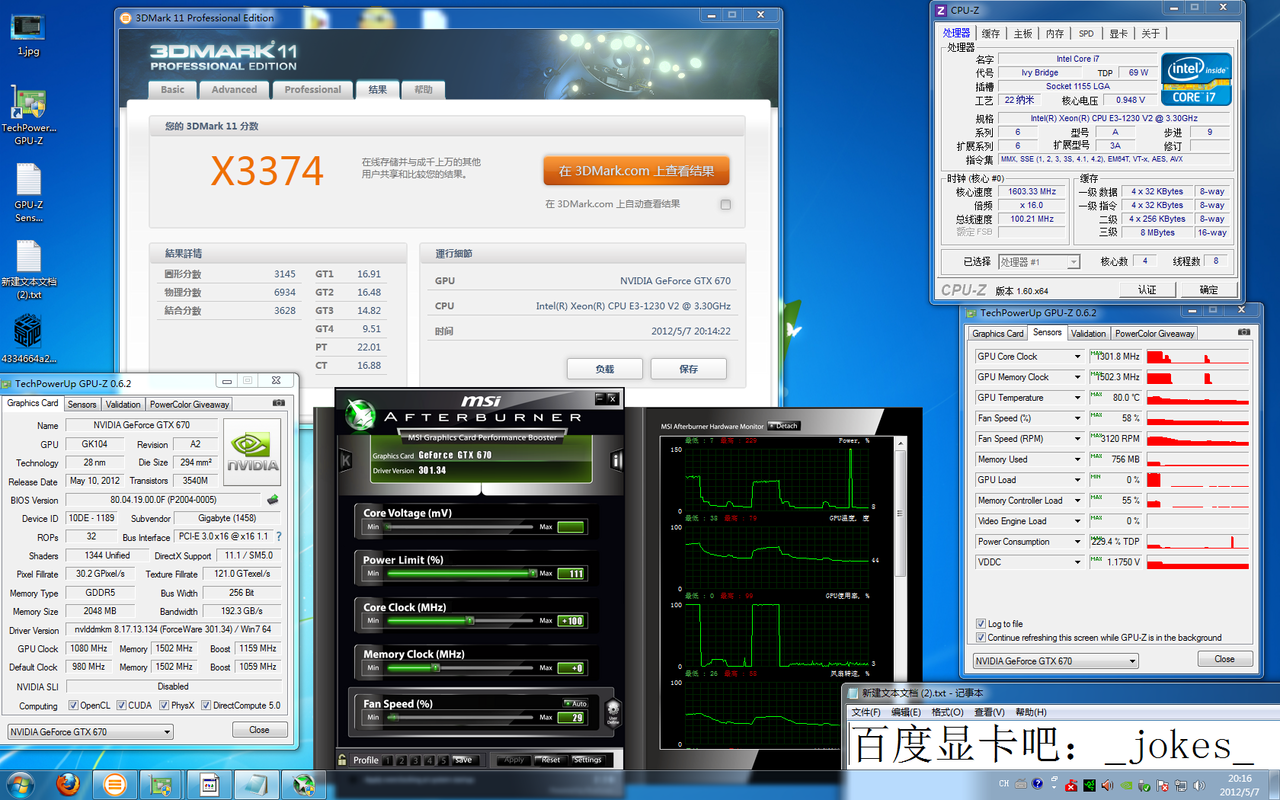Open the CPU-Z 处理器 #1 selection dropdown

[1039, 262]
